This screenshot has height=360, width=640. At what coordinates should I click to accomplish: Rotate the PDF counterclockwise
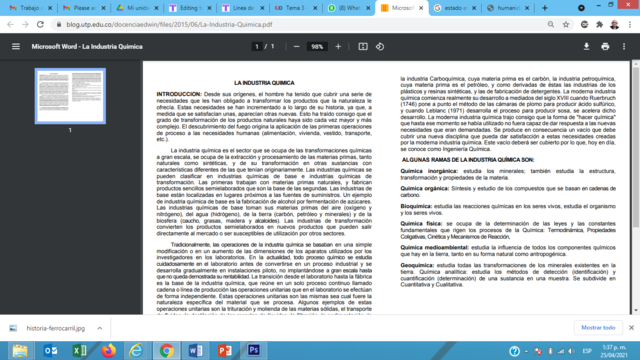point(380,47)
